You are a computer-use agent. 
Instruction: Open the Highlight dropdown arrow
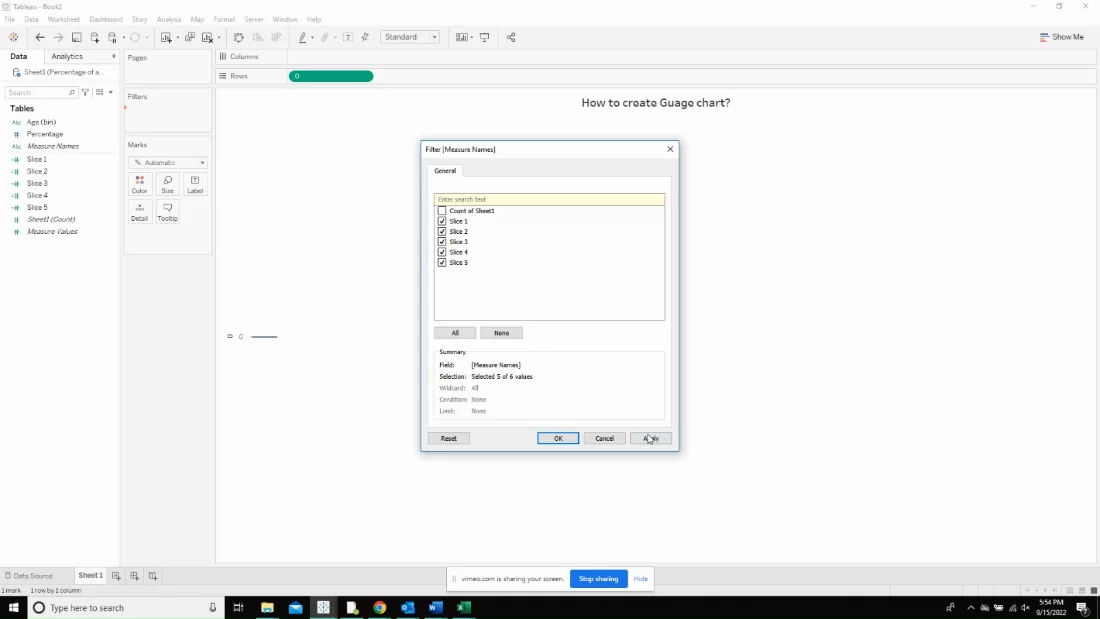coord(312,37)
